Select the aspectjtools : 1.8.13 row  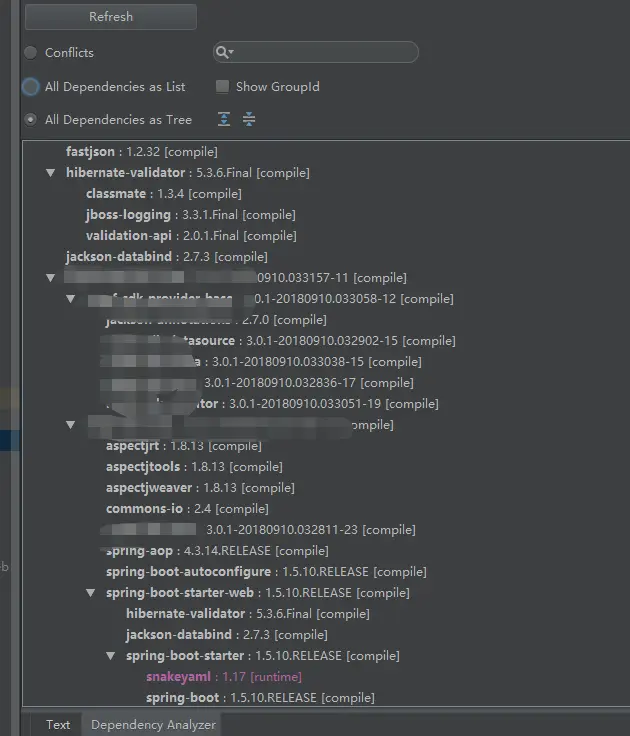[194, 467]
